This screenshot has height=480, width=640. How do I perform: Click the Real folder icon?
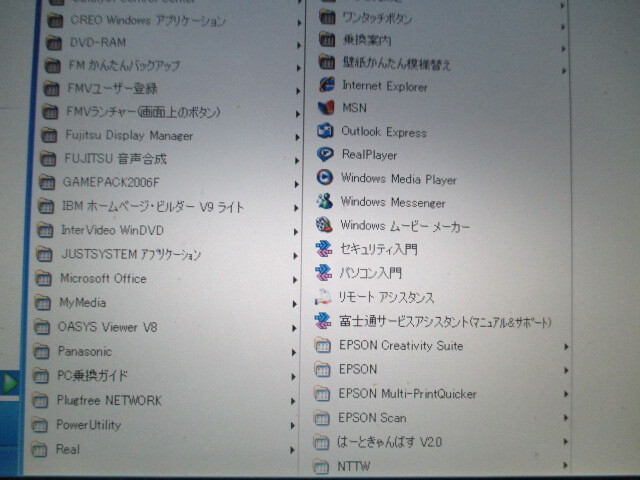[x=39, y=449]
